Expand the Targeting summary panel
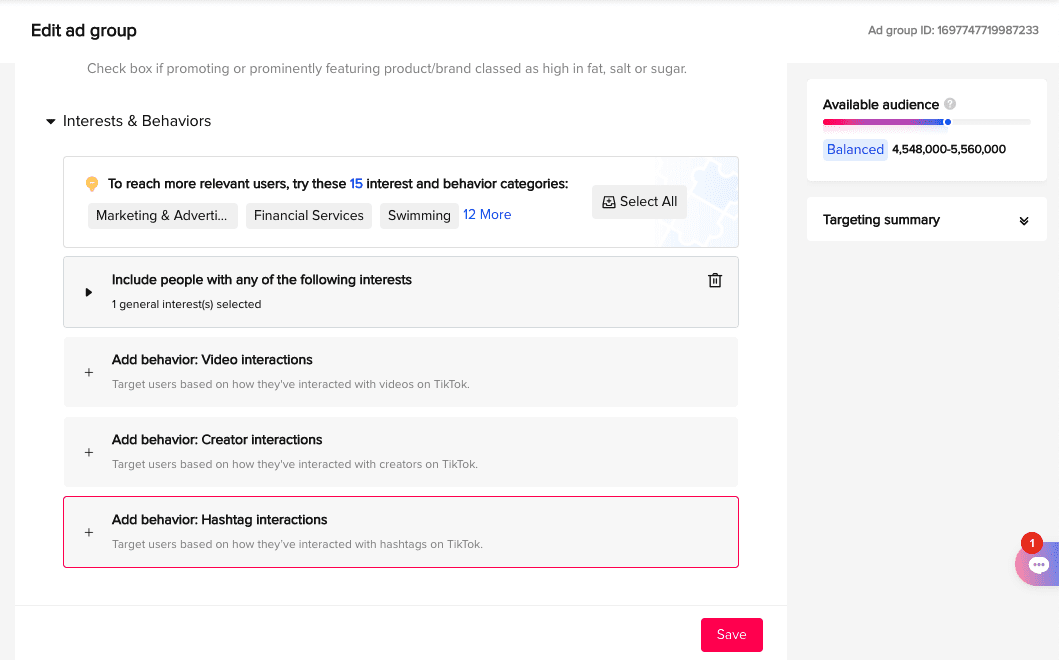This screenshot has width=1059, height=660. click(x=1024, y=221)
